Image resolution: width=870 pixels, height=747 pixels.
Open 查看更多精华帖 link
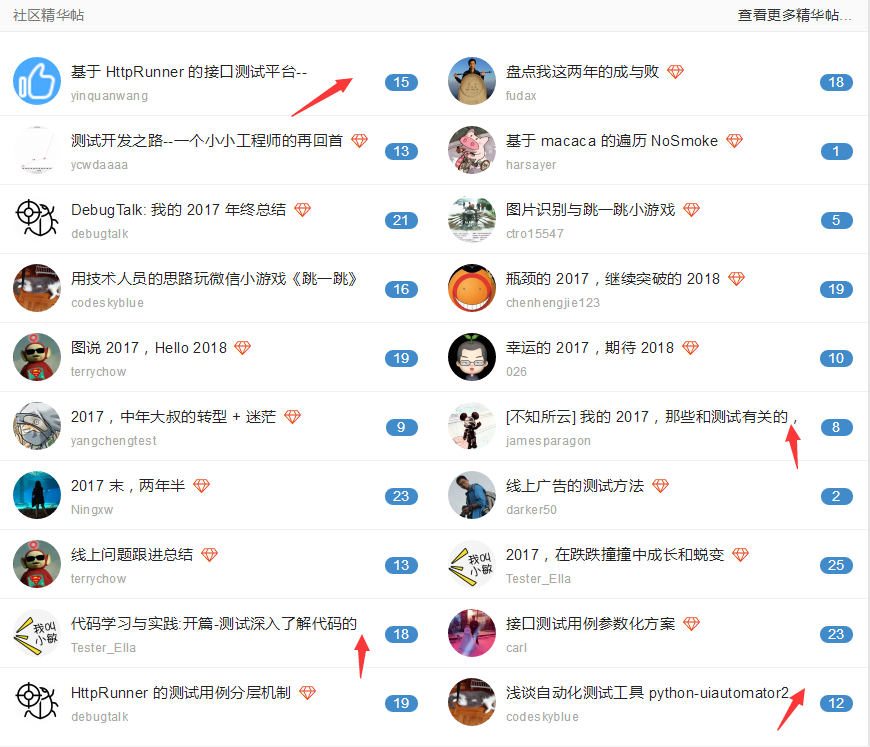(794, 15)
